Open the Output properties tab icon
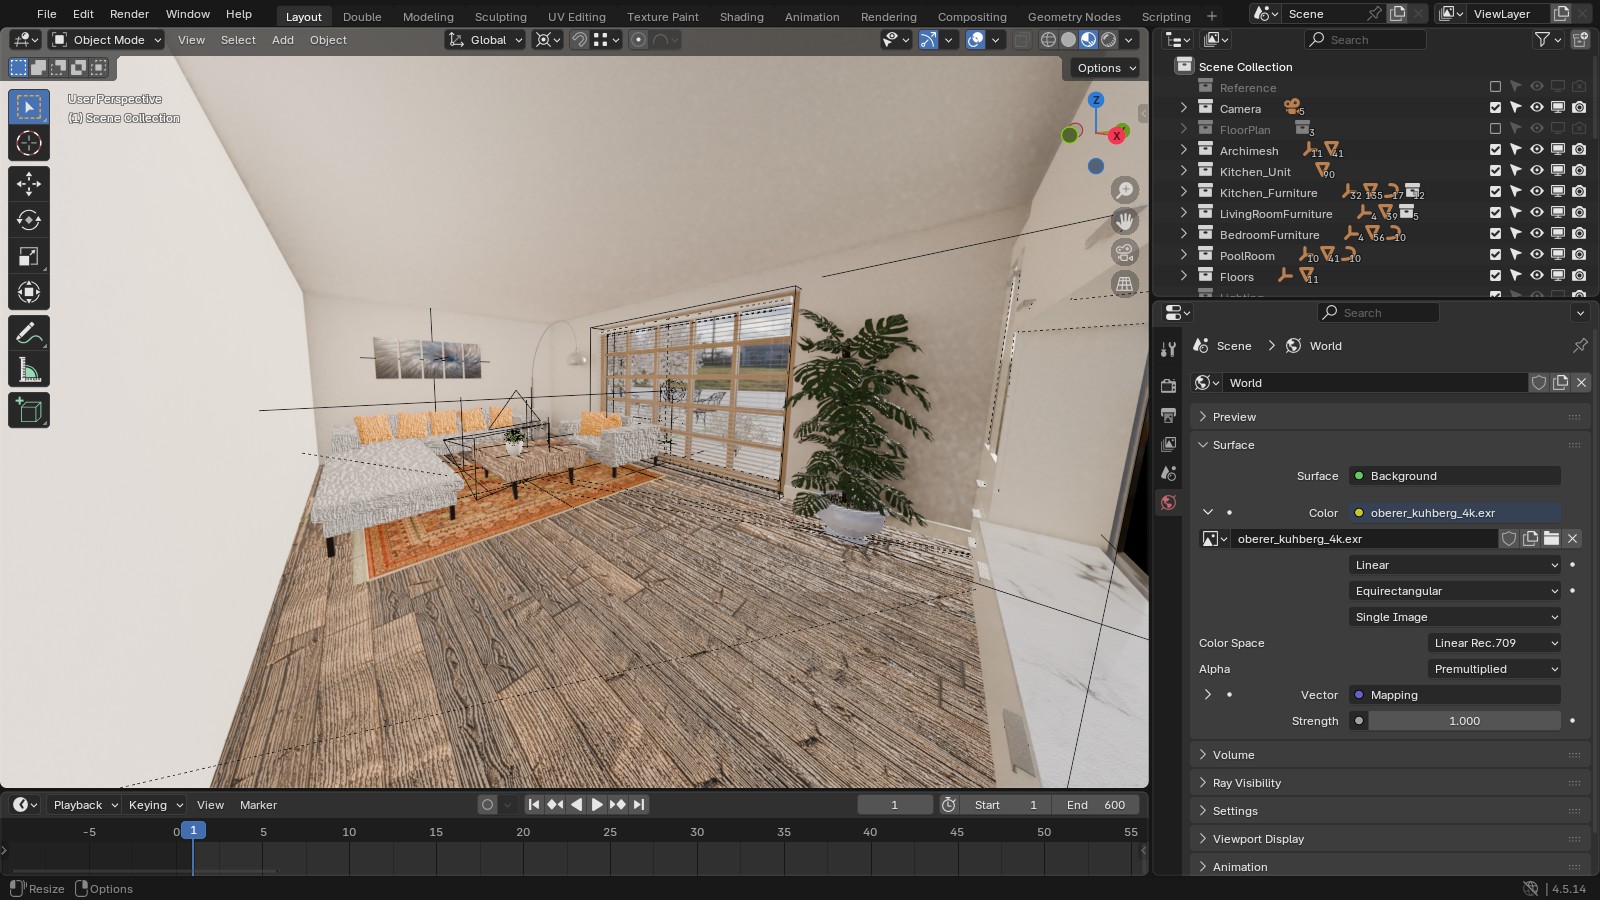This screenshot has width=1600, height=900. pyautogui.click(x=1168, y=415)
